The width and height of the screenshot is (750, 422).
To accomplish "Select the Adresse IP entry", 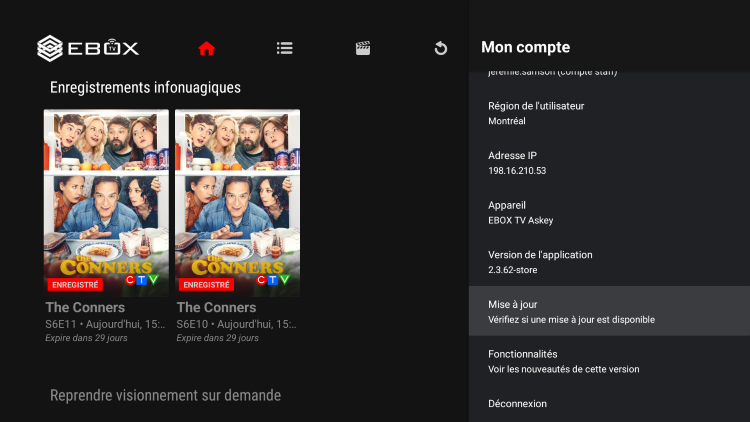I will pyautogui.click(x=609, y=162).
